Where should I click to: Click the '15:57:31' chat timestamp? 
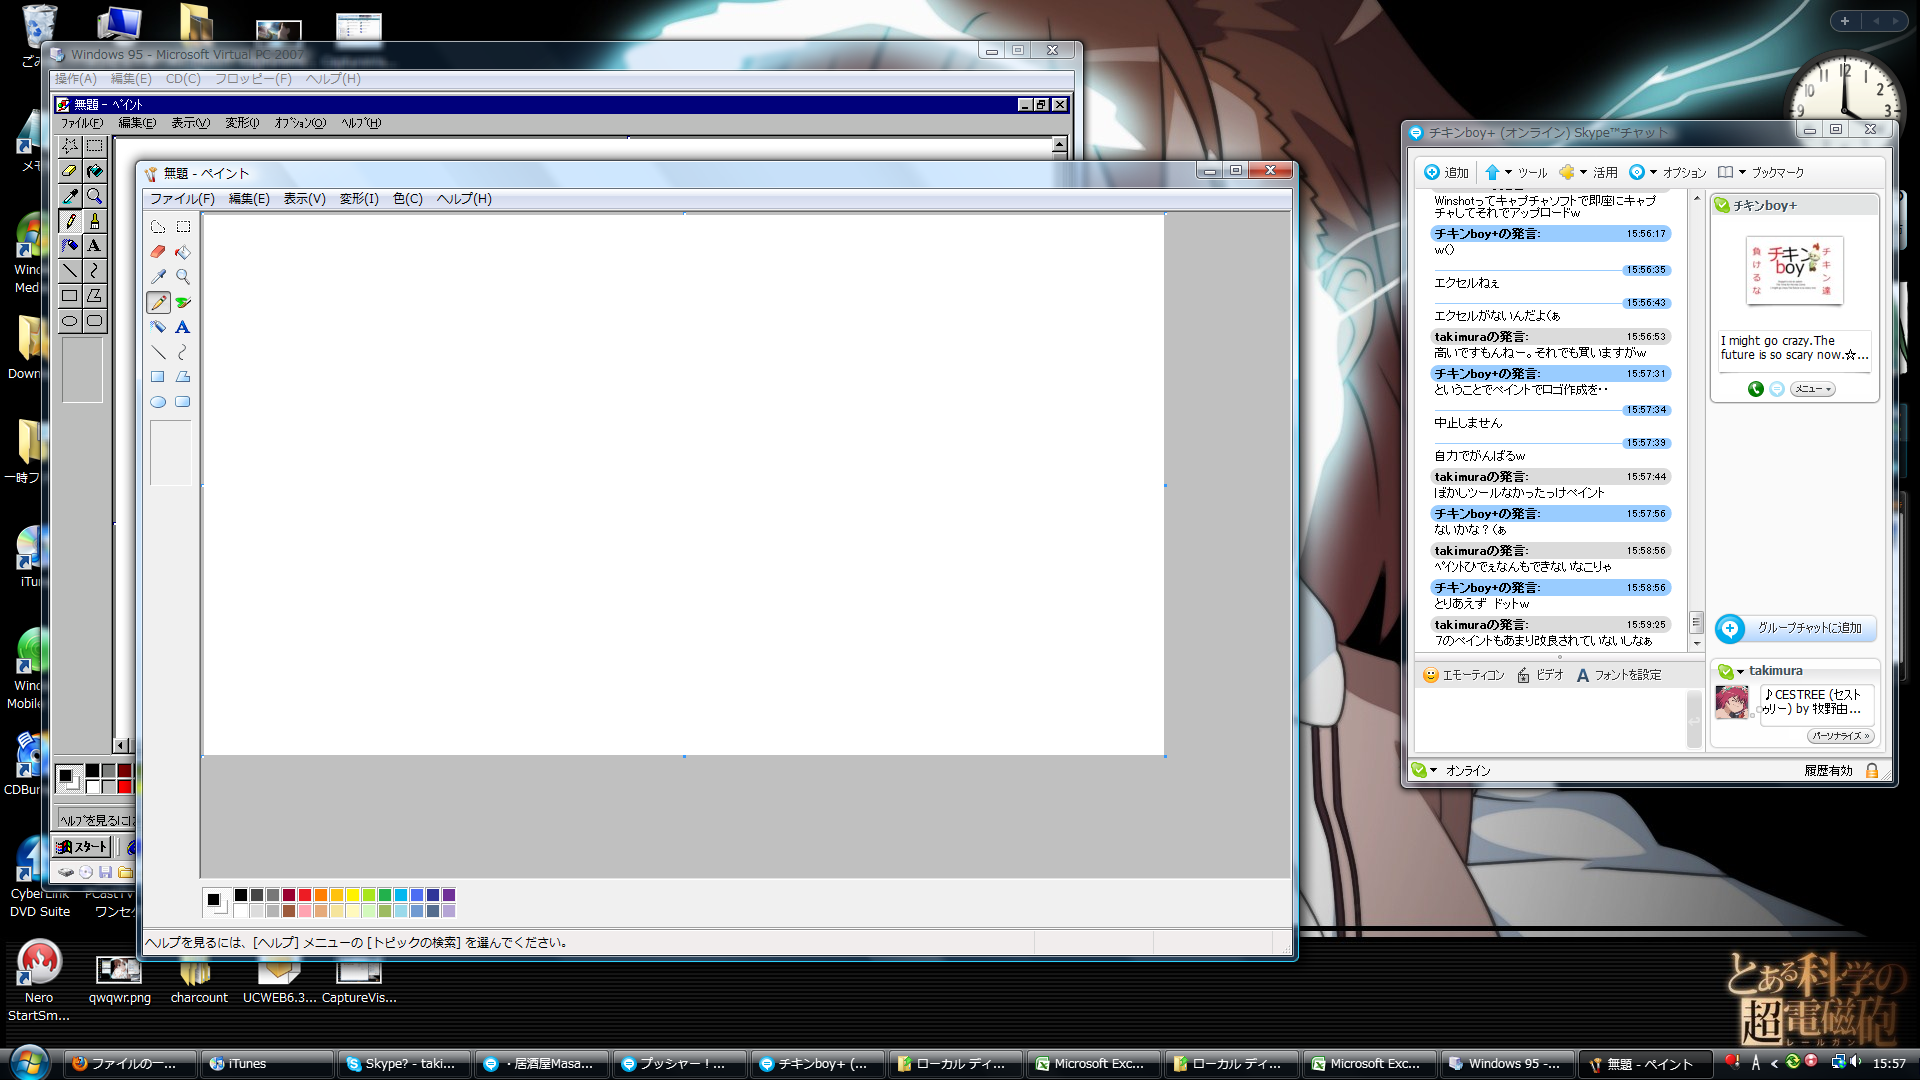(1646, 374)
